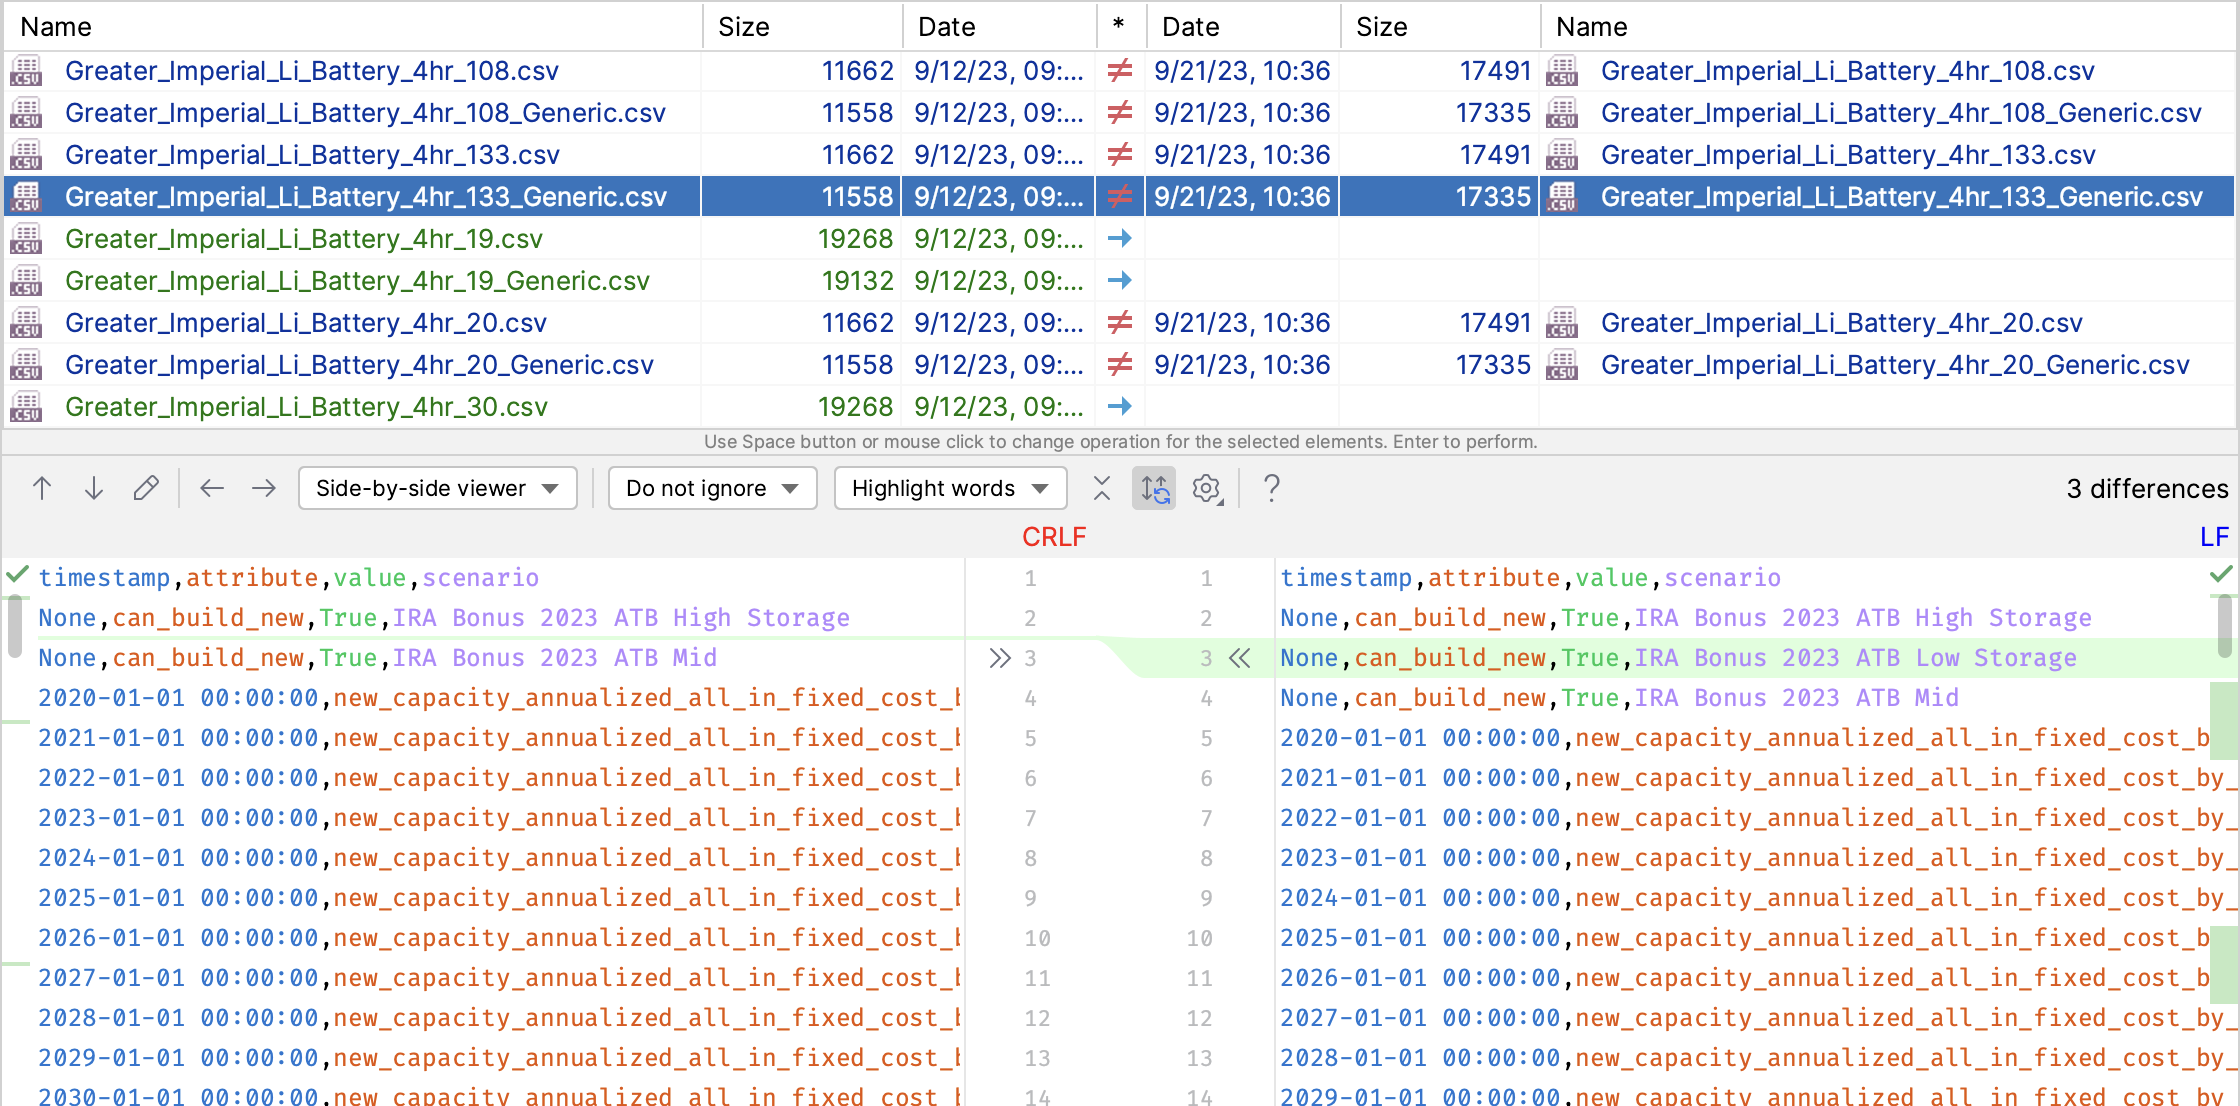
Task: Select Greater_Imperial_Li_Battery_4hr_20_Generic.csv in left list
Action: tap(359, 365)
